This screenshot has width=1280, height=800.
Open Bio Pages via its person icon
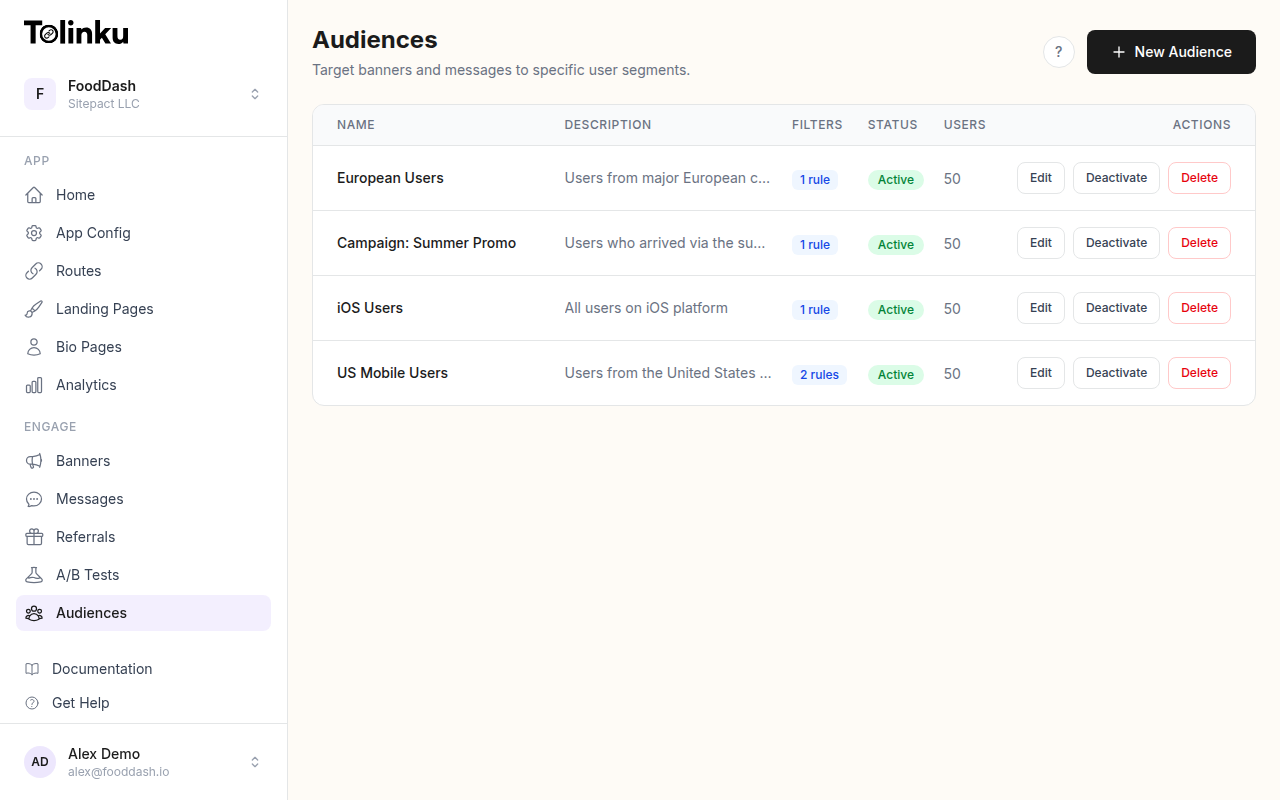[33, 347]
